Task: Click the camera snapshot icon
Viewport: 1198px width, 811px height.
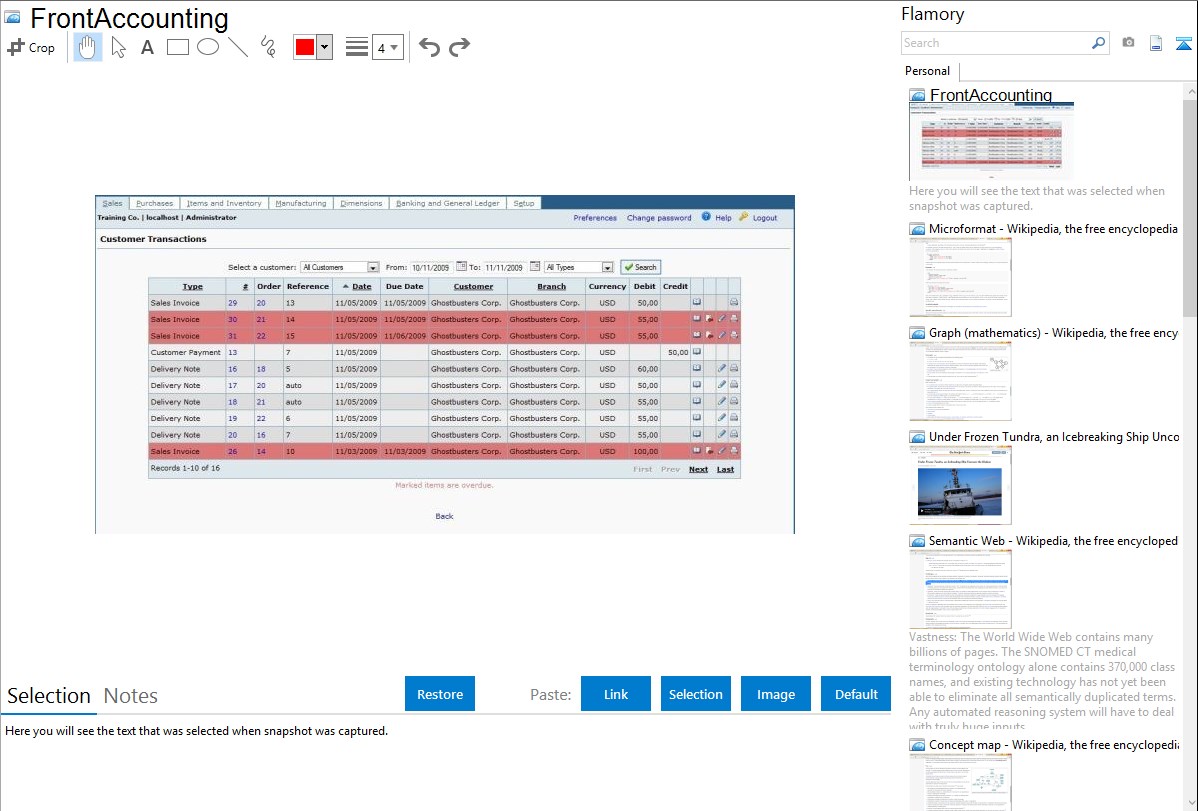Action: [x=1128, y=43]
